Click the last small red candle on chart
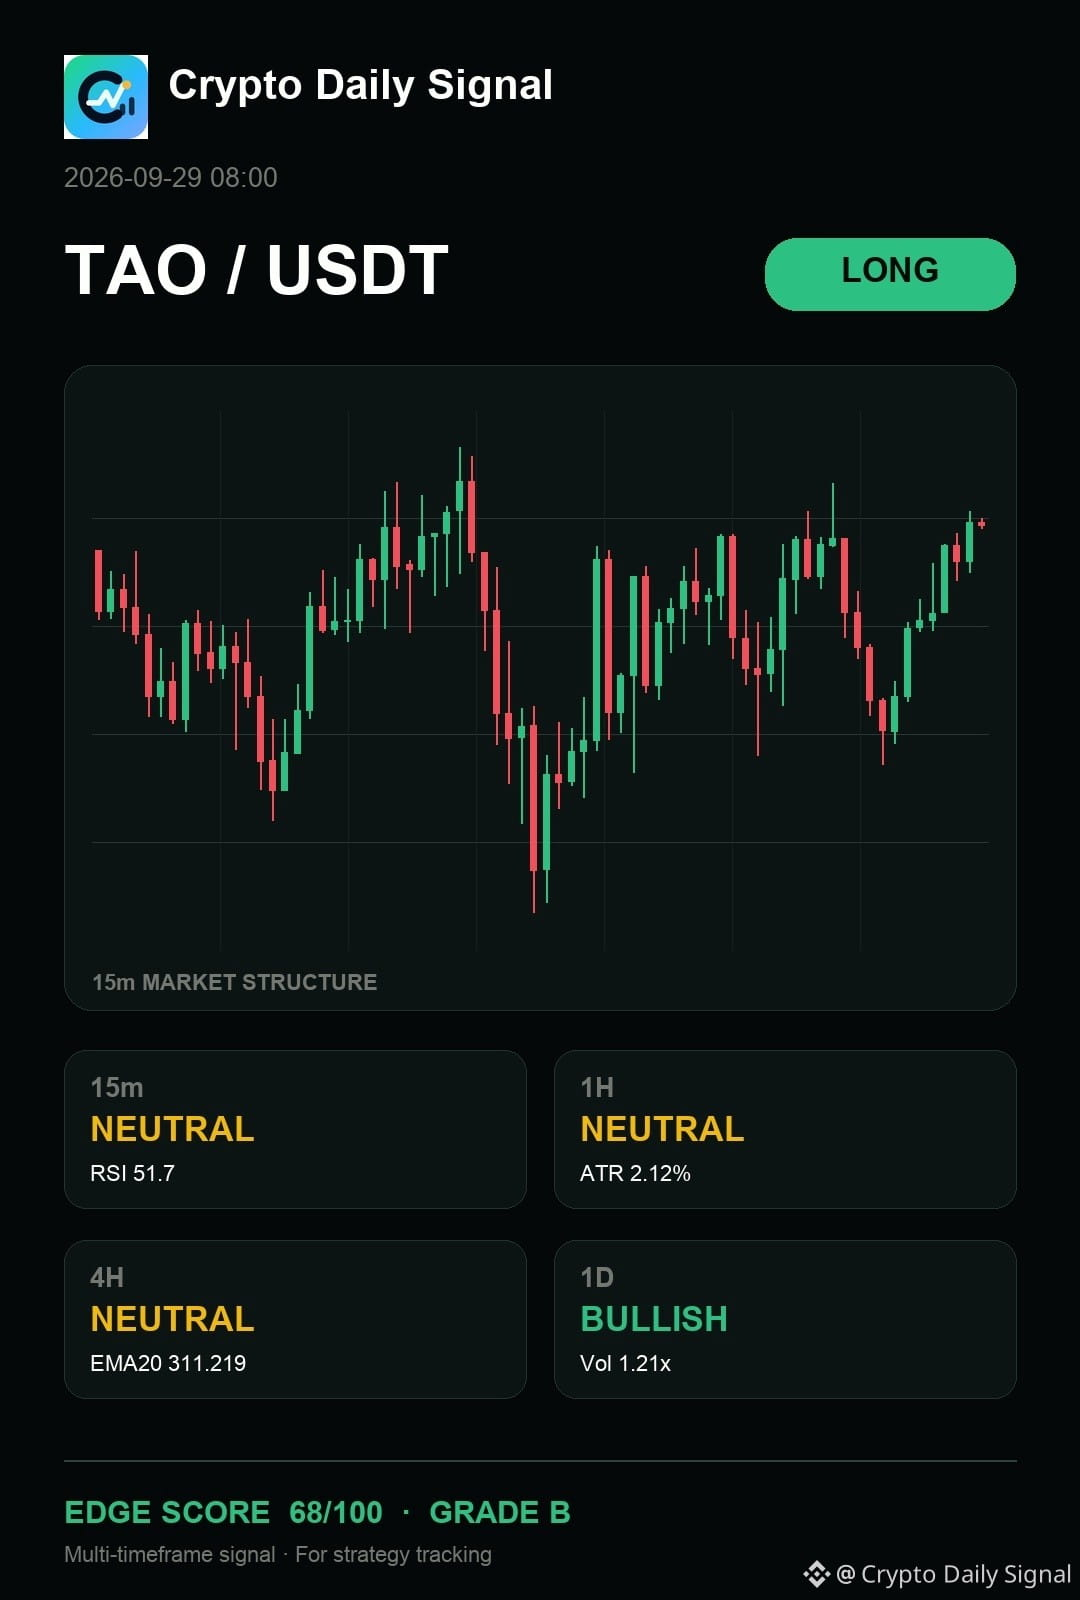Viewport: 1080px width, 1600px height. tap(982, 523)
